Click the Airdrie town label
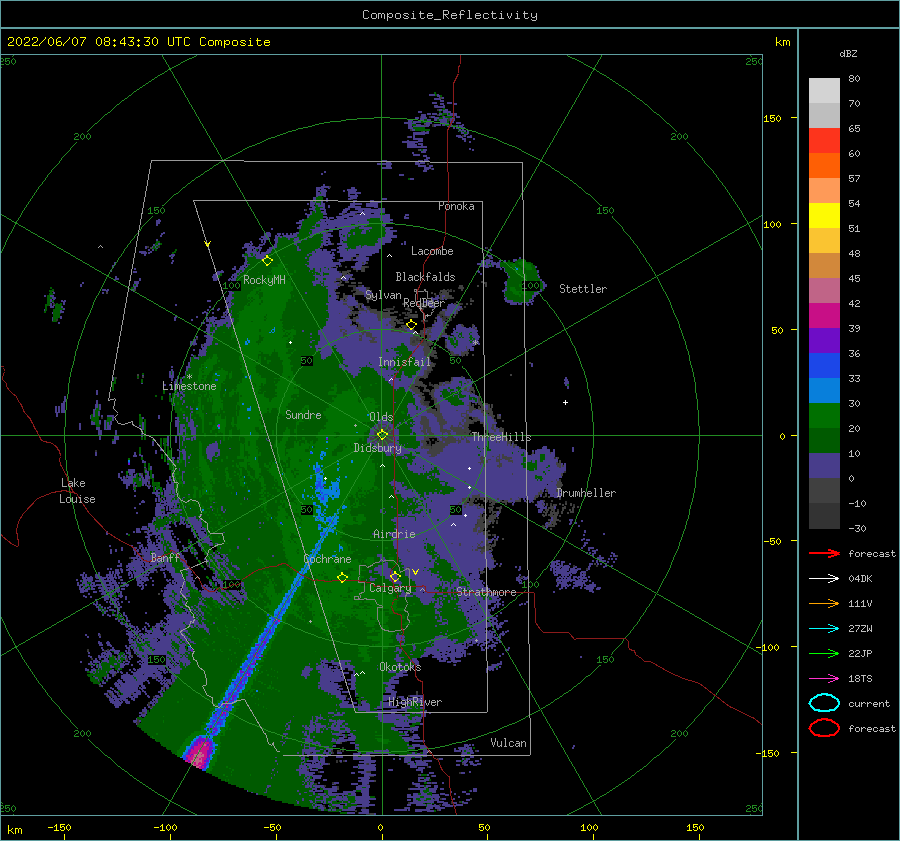 tap(394, 534)
